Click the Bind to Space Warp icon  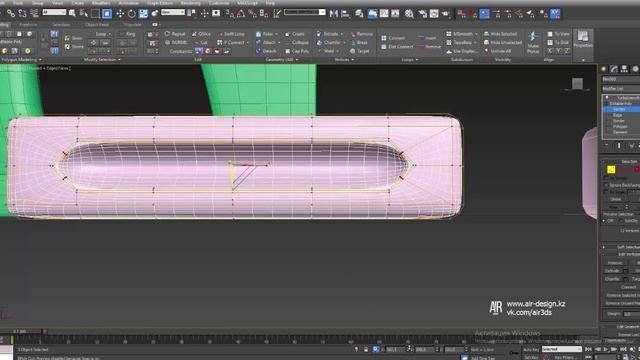pyautogui.click(x=34, y=13)
